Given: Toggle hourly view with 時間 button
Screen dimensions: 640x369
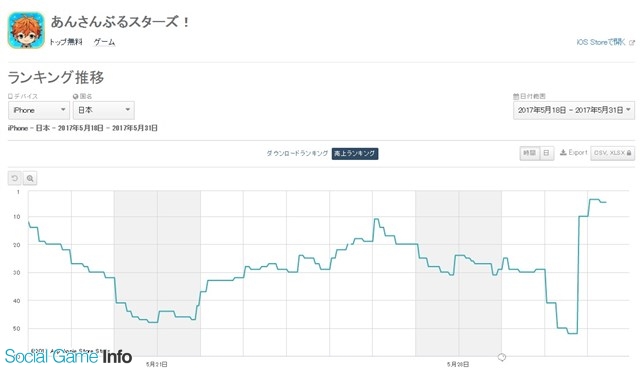Looking at the screenshot, I should point(530,153).
